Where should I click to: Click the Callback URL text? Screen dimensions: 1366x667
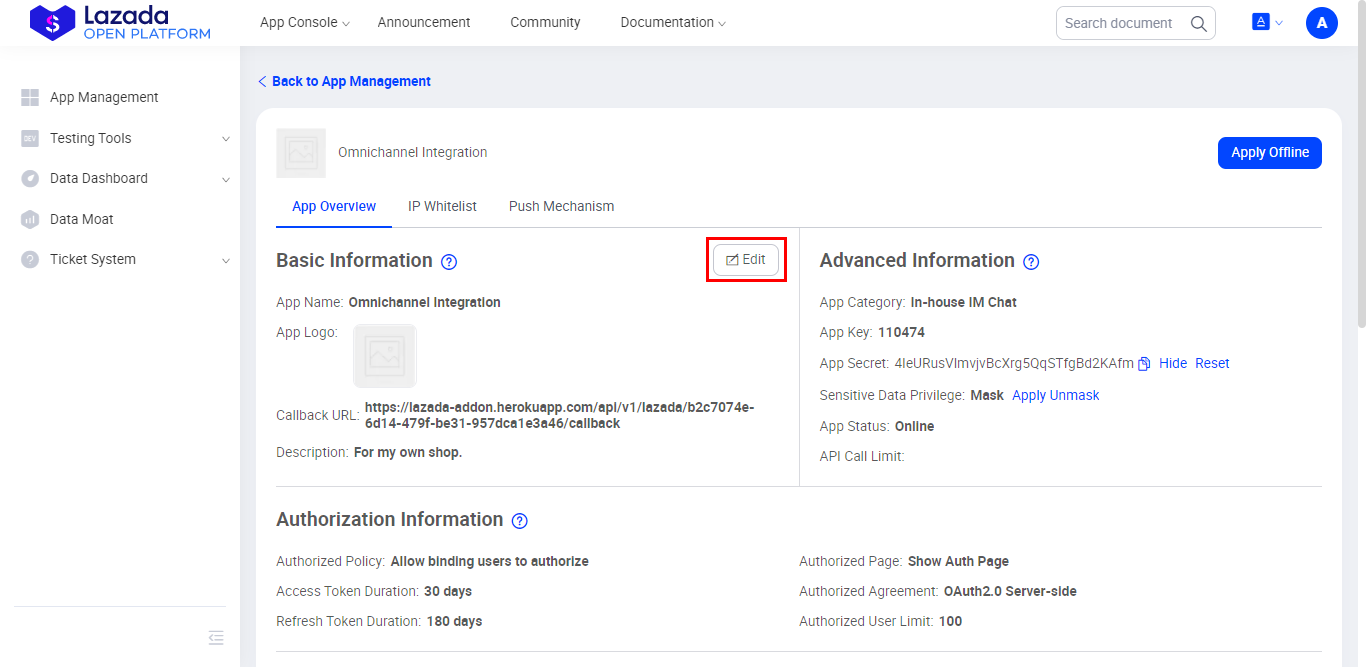pos(559,415)
